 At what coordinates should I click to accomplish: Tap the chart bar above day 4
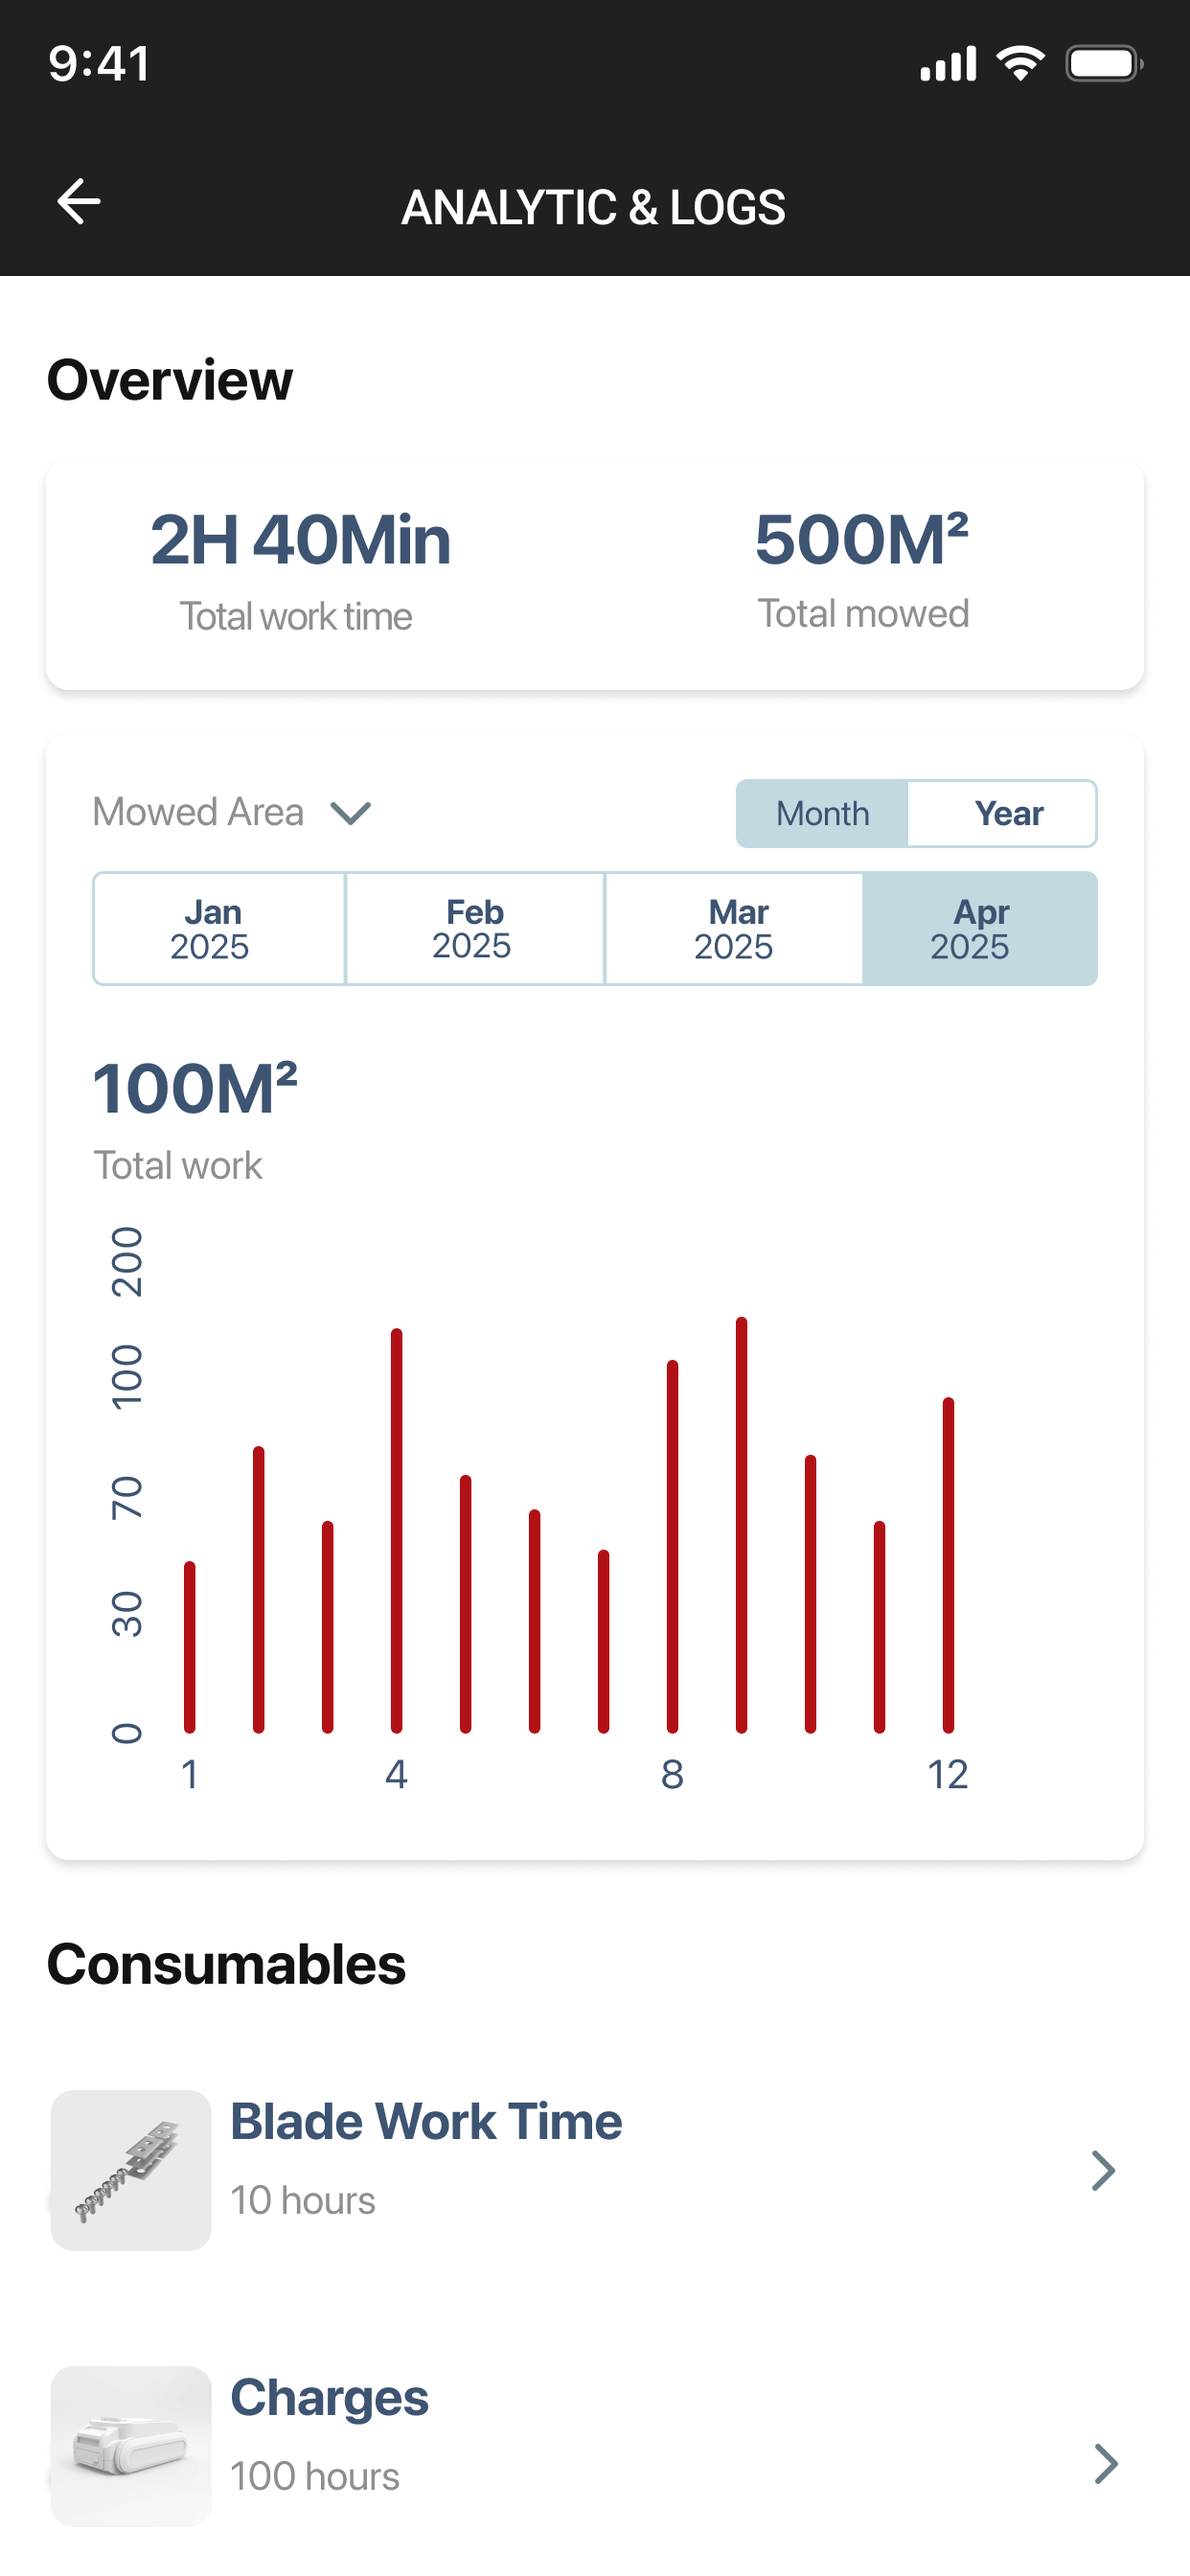pos(396,1530)
